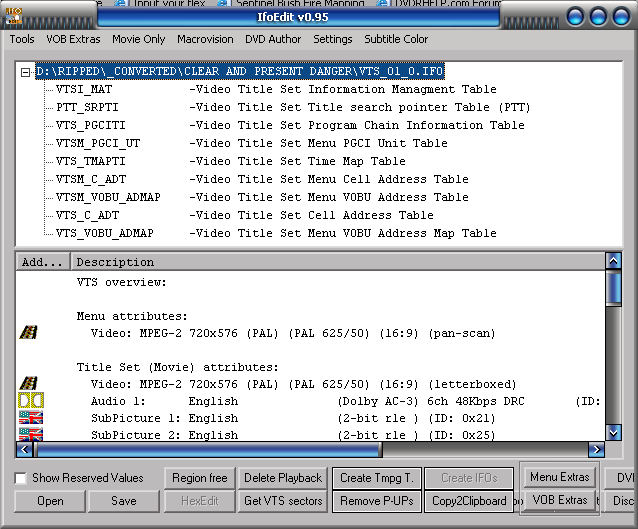Click the Copy2Clipboard button
Screen dimensions: 638x529
tap(469, 501)
